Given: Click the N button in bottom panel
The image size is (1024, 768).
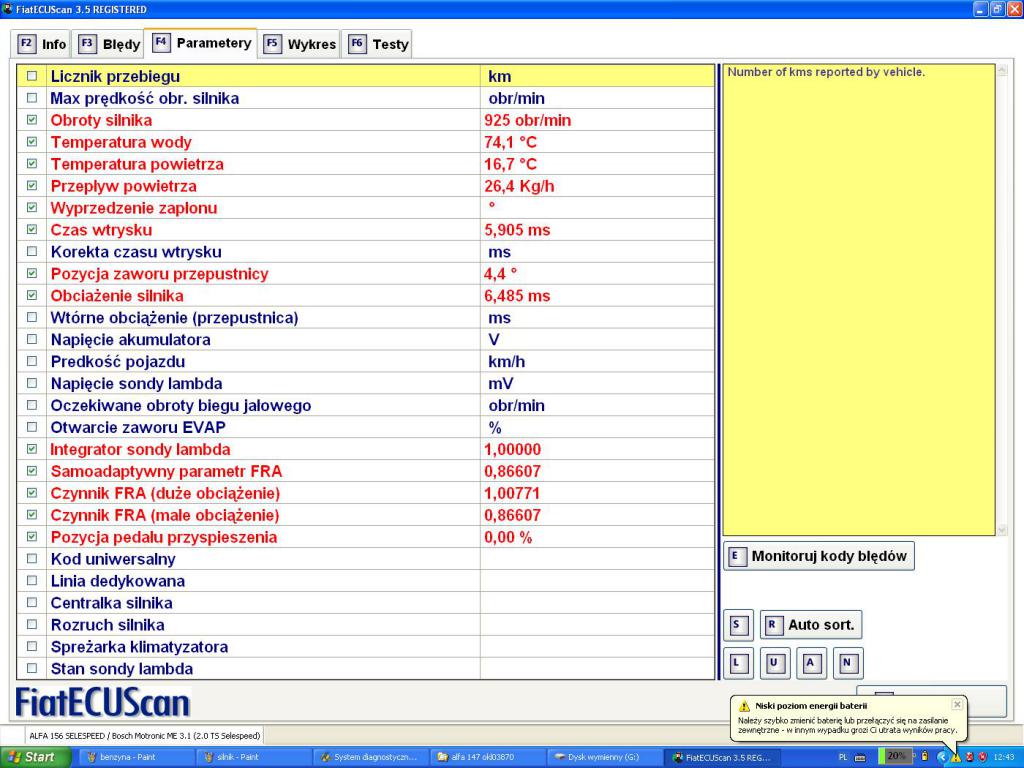Looking at the screenshot, I should (847, 662).
